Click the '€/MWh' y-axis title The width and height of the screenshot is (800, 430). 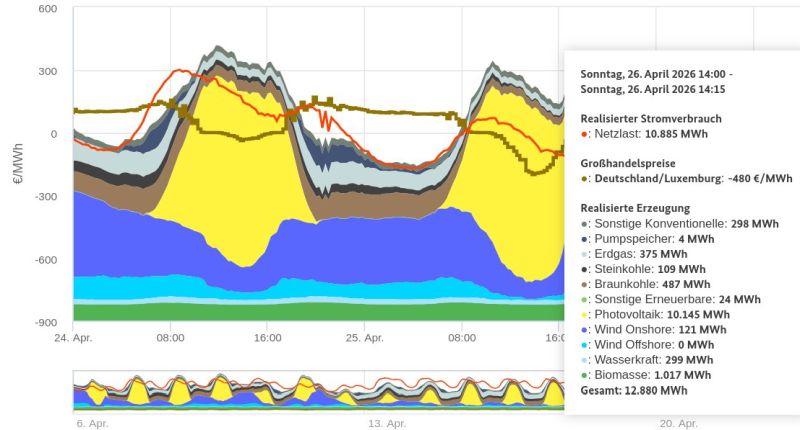(18, 164)
